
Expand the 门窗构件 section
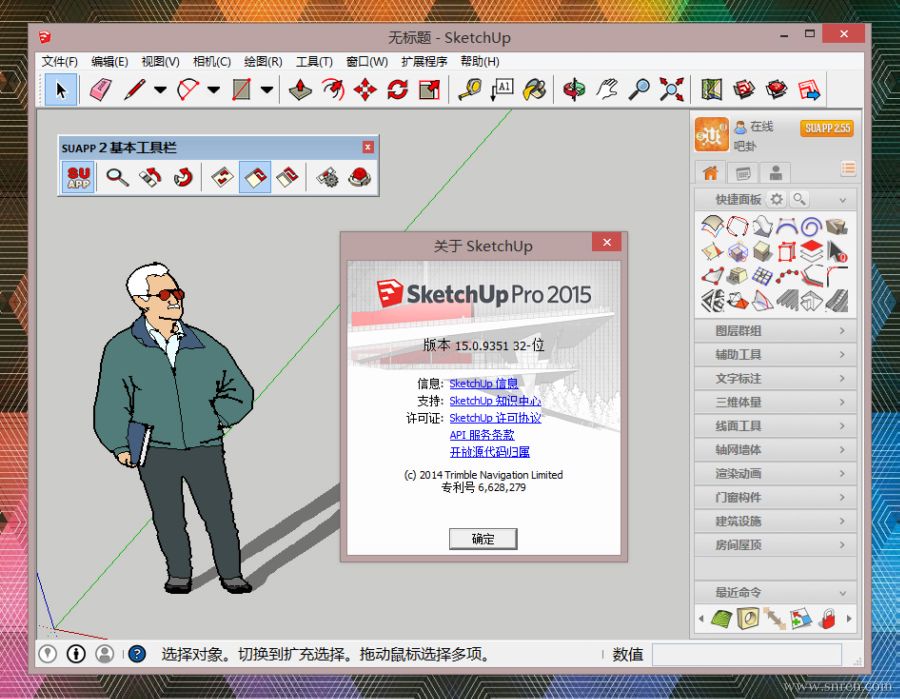[x=775, y=498]
